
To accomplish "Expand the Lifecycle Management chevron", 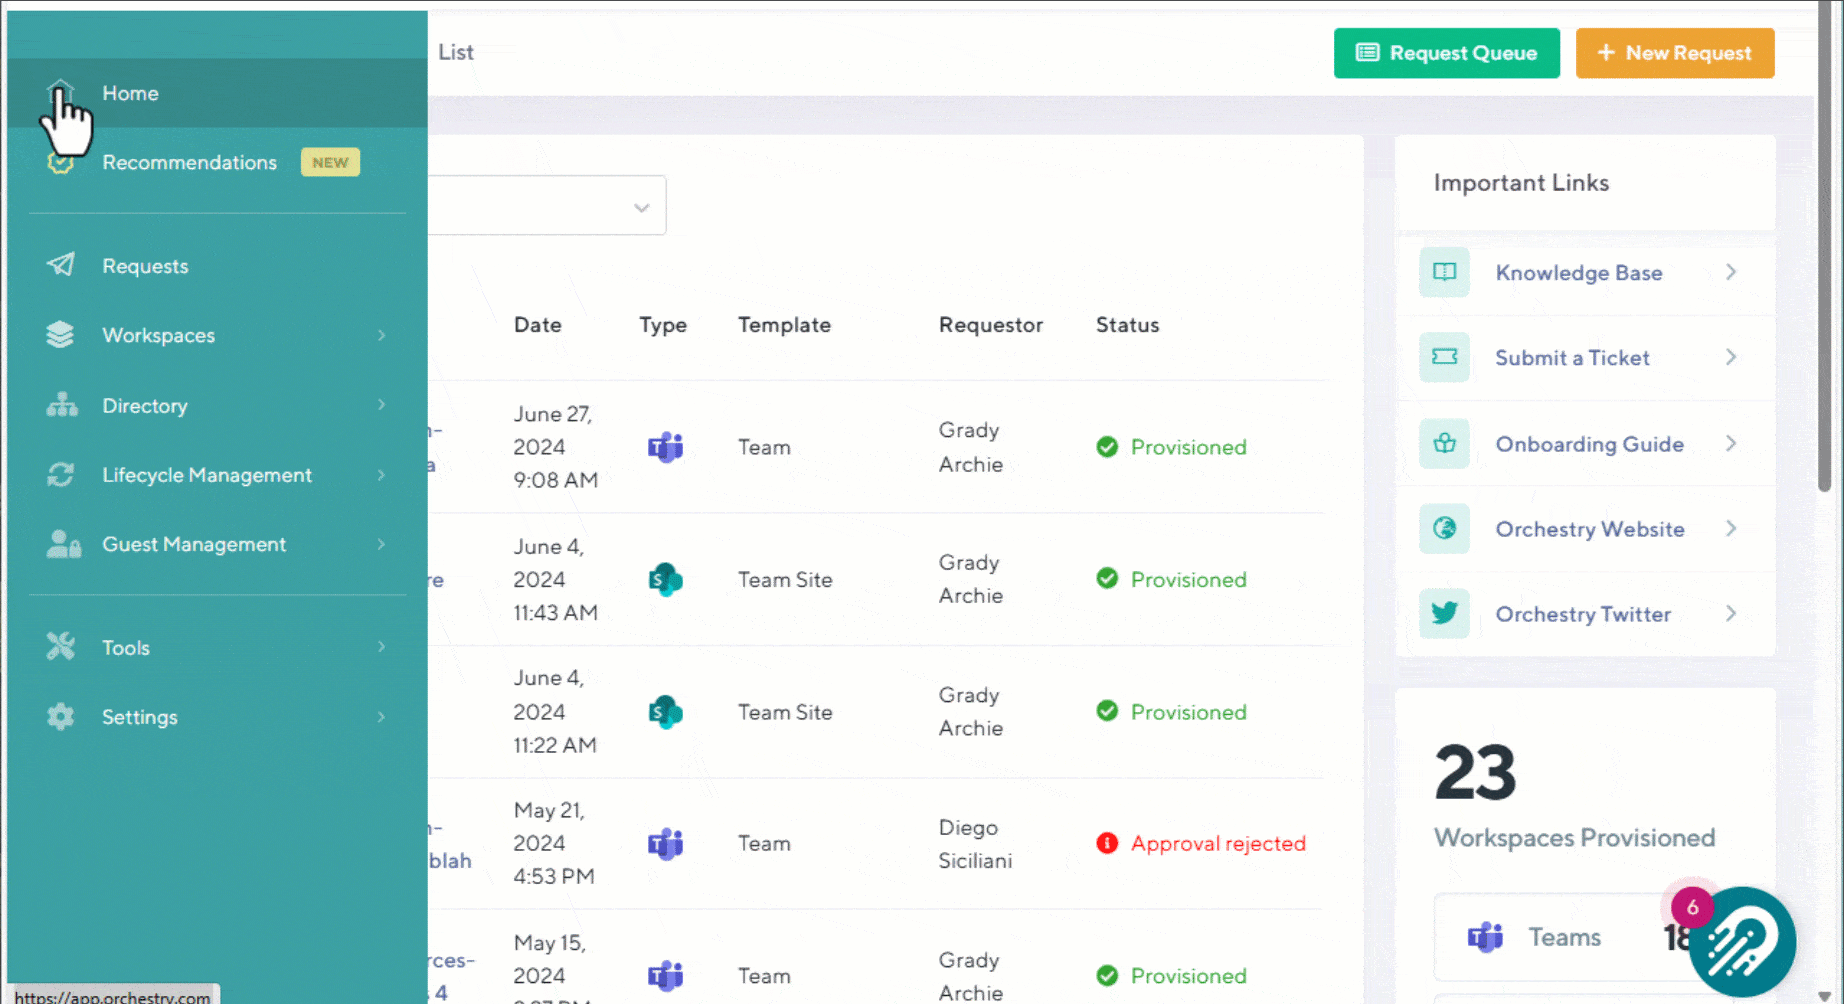I will [381, 475].
